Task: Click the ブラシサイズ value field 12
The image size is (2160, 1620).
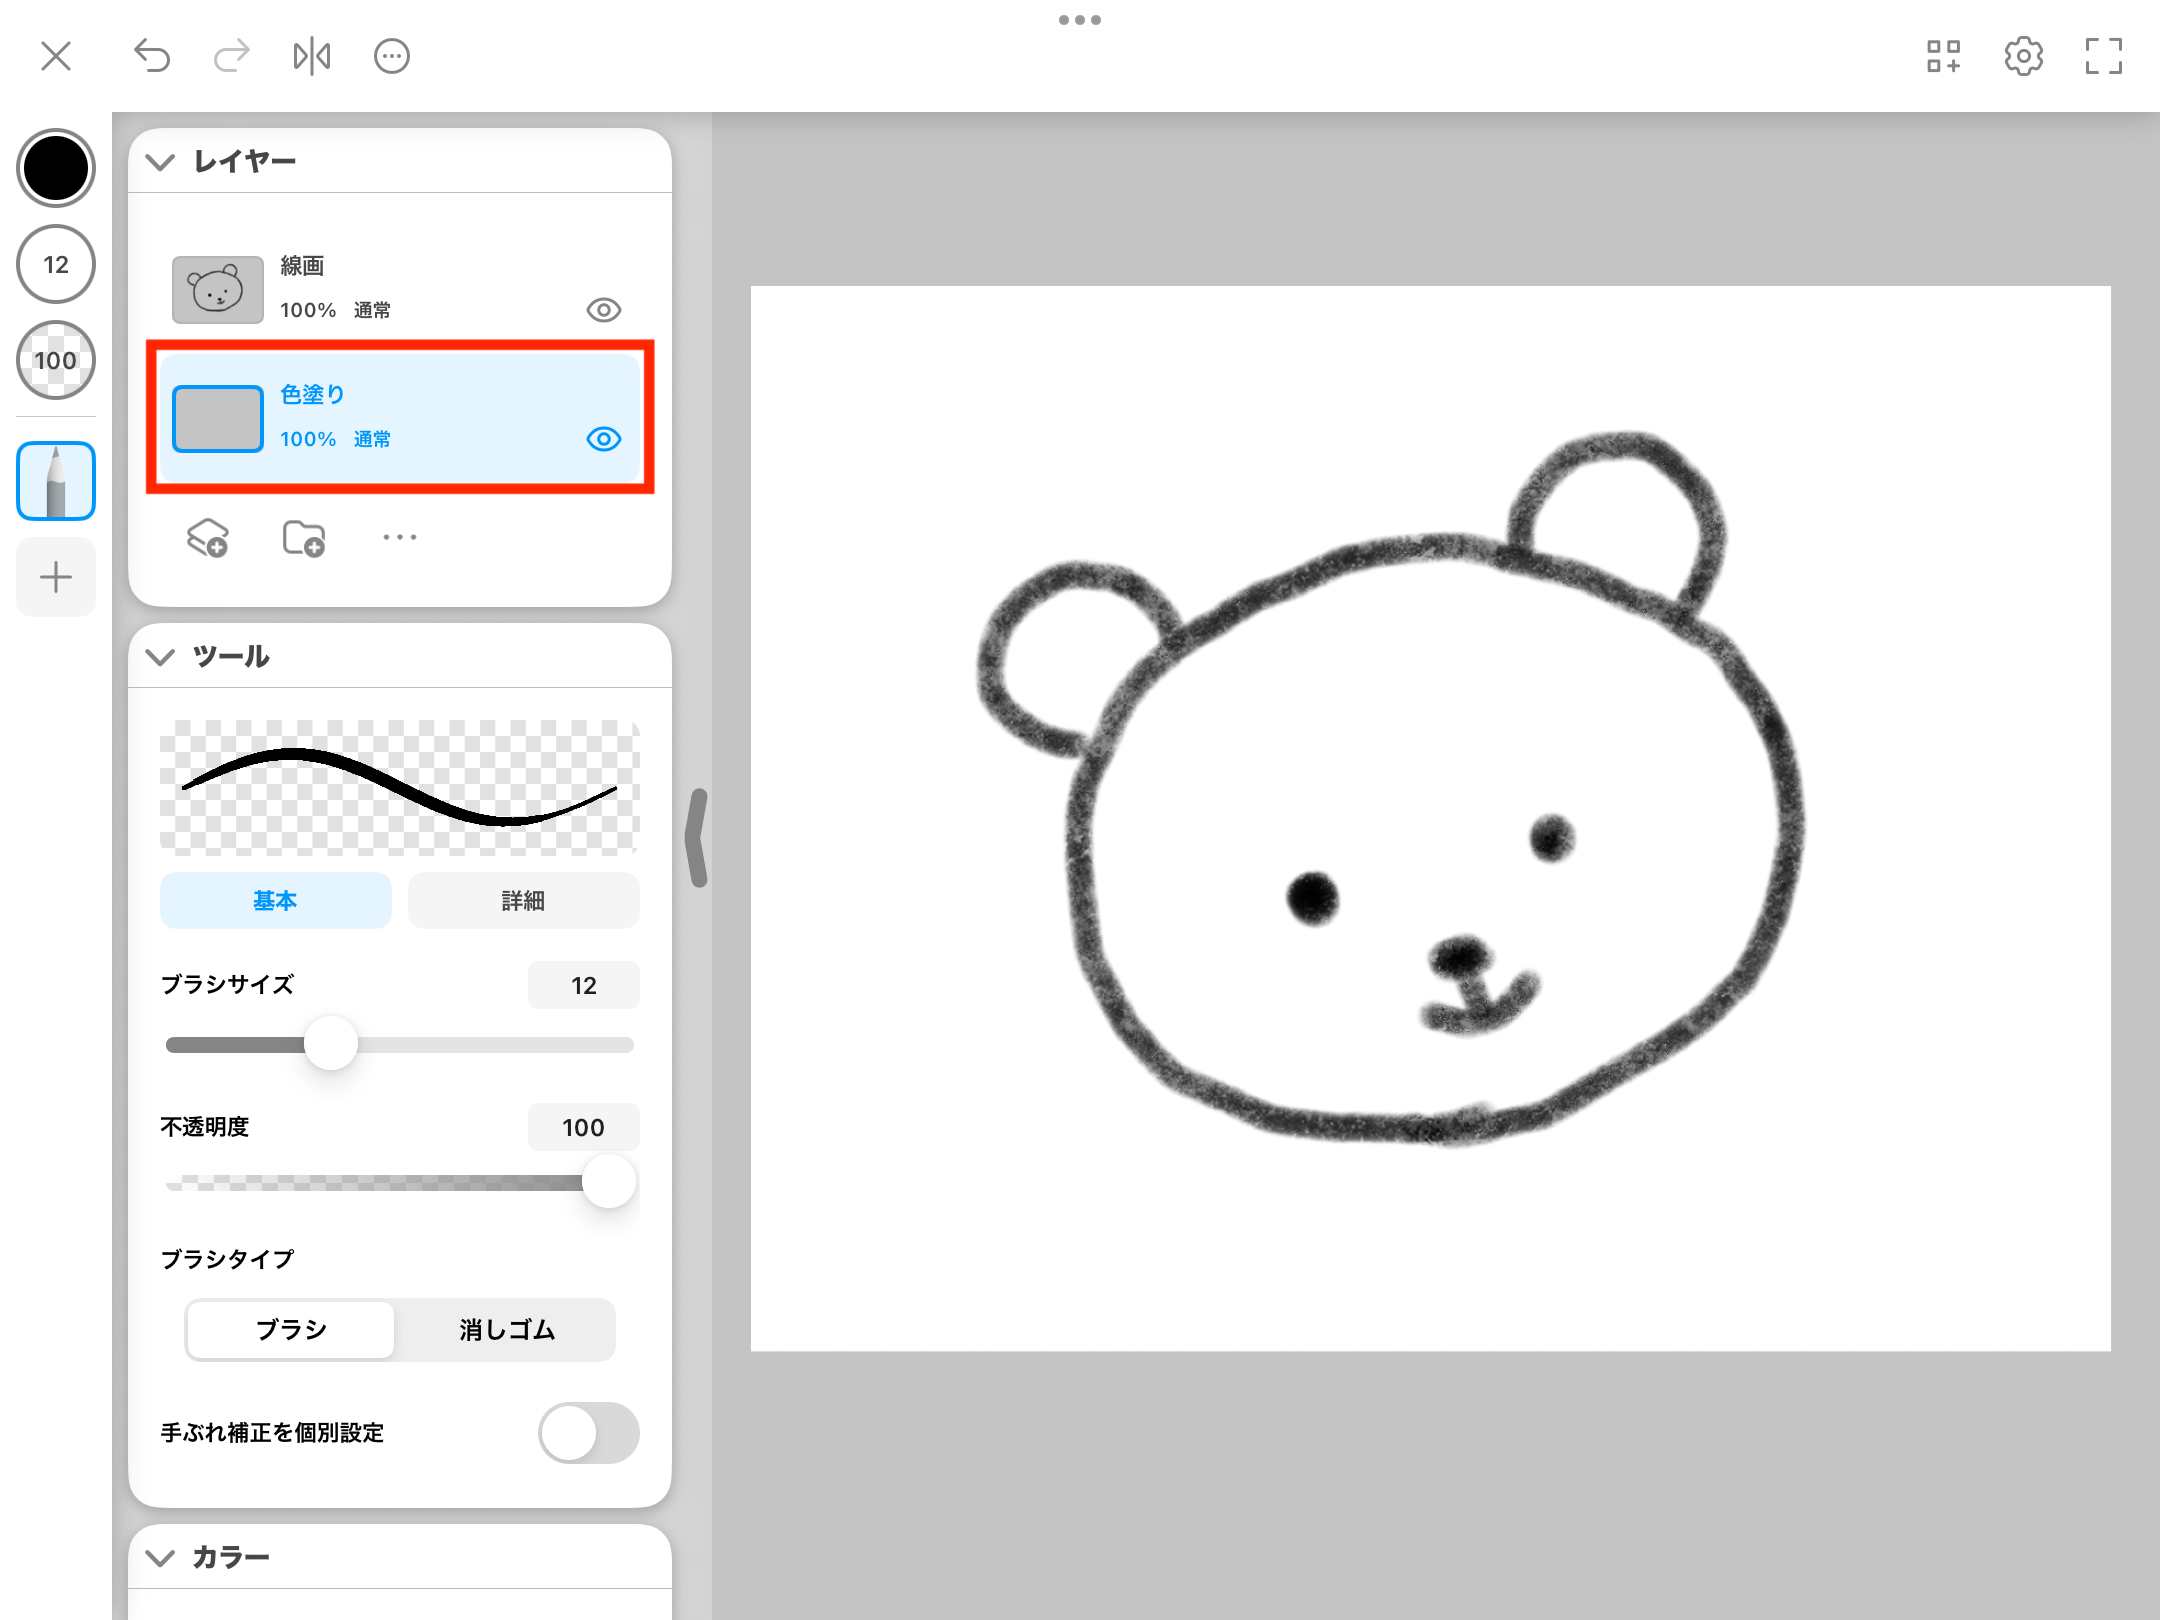Action: [584, 985]
